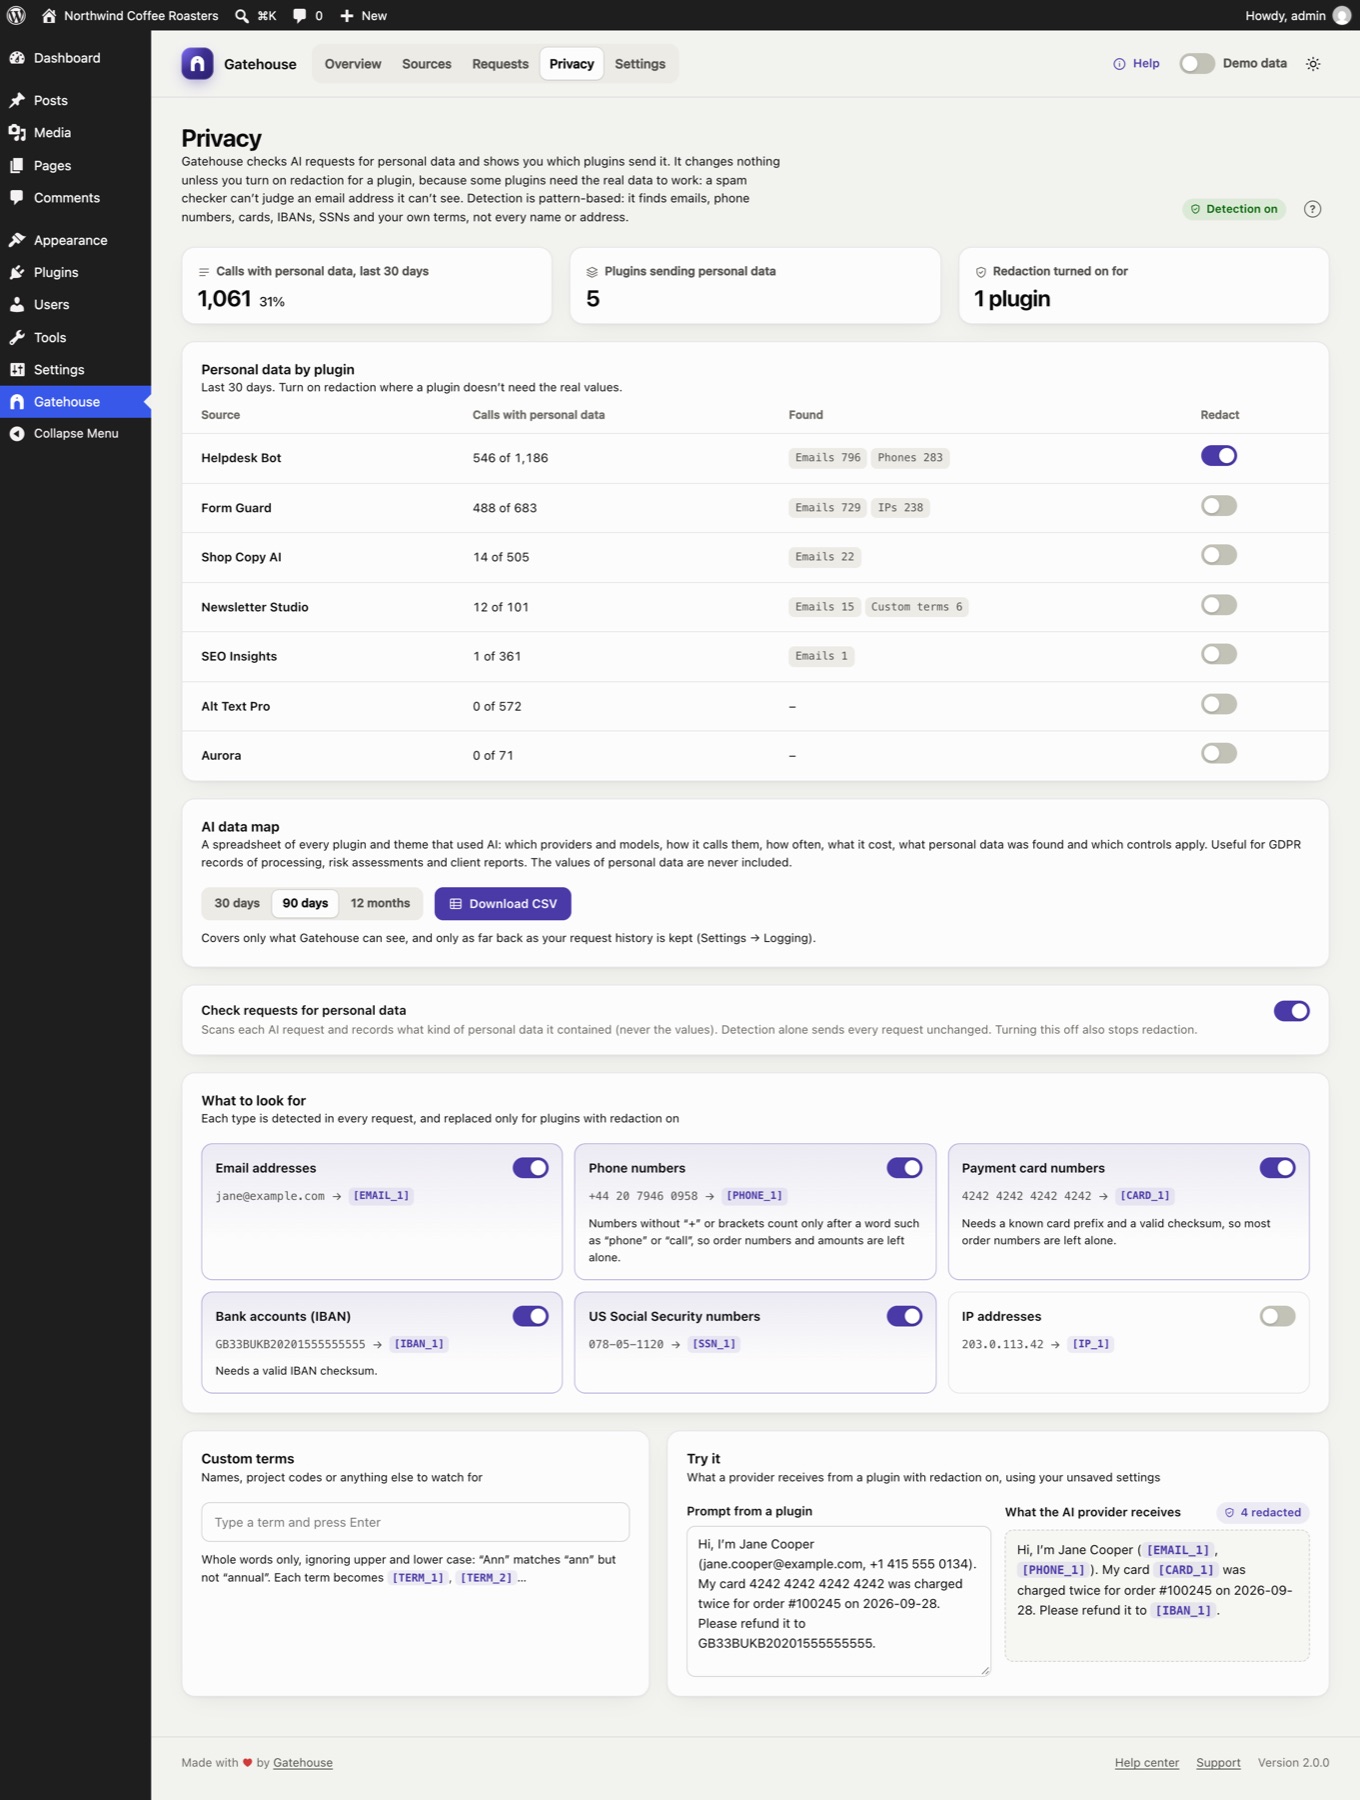Switch to the Overview tab
This screenshot has width=1360, height=1800.
(x=353, y=64)
